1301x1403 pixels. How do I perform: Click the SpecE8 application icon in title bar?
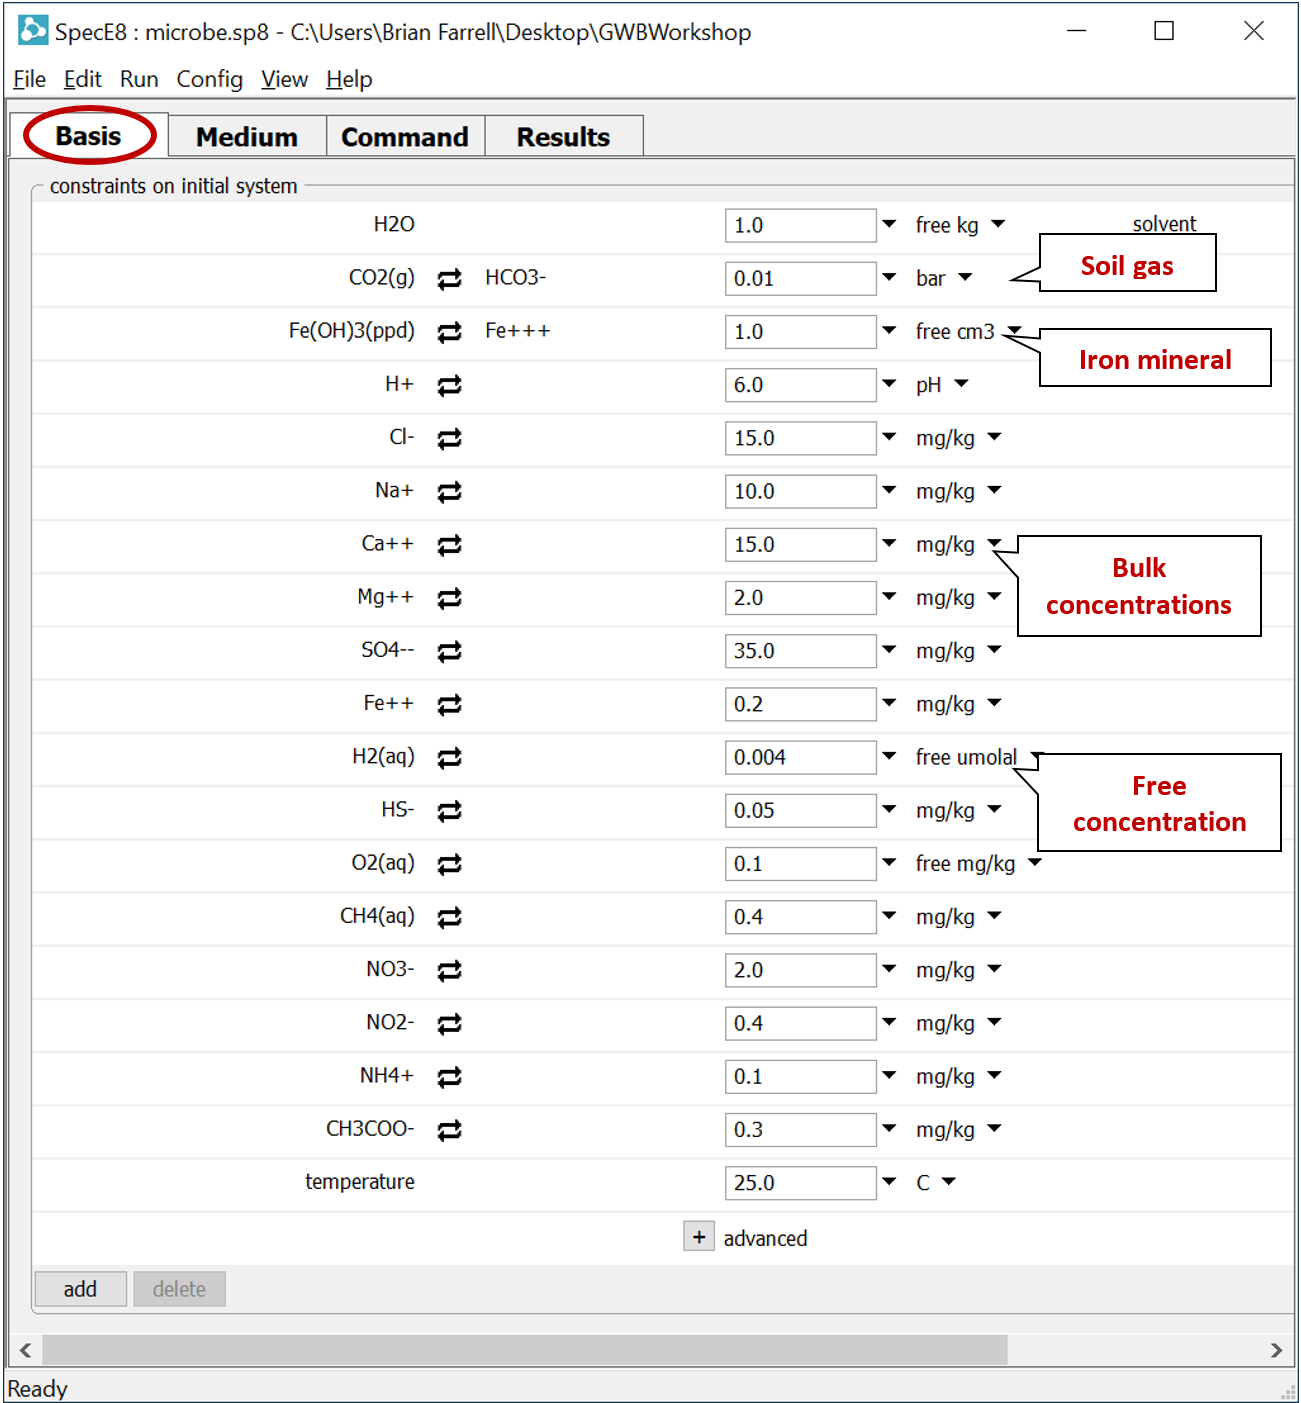click(33, 30)
